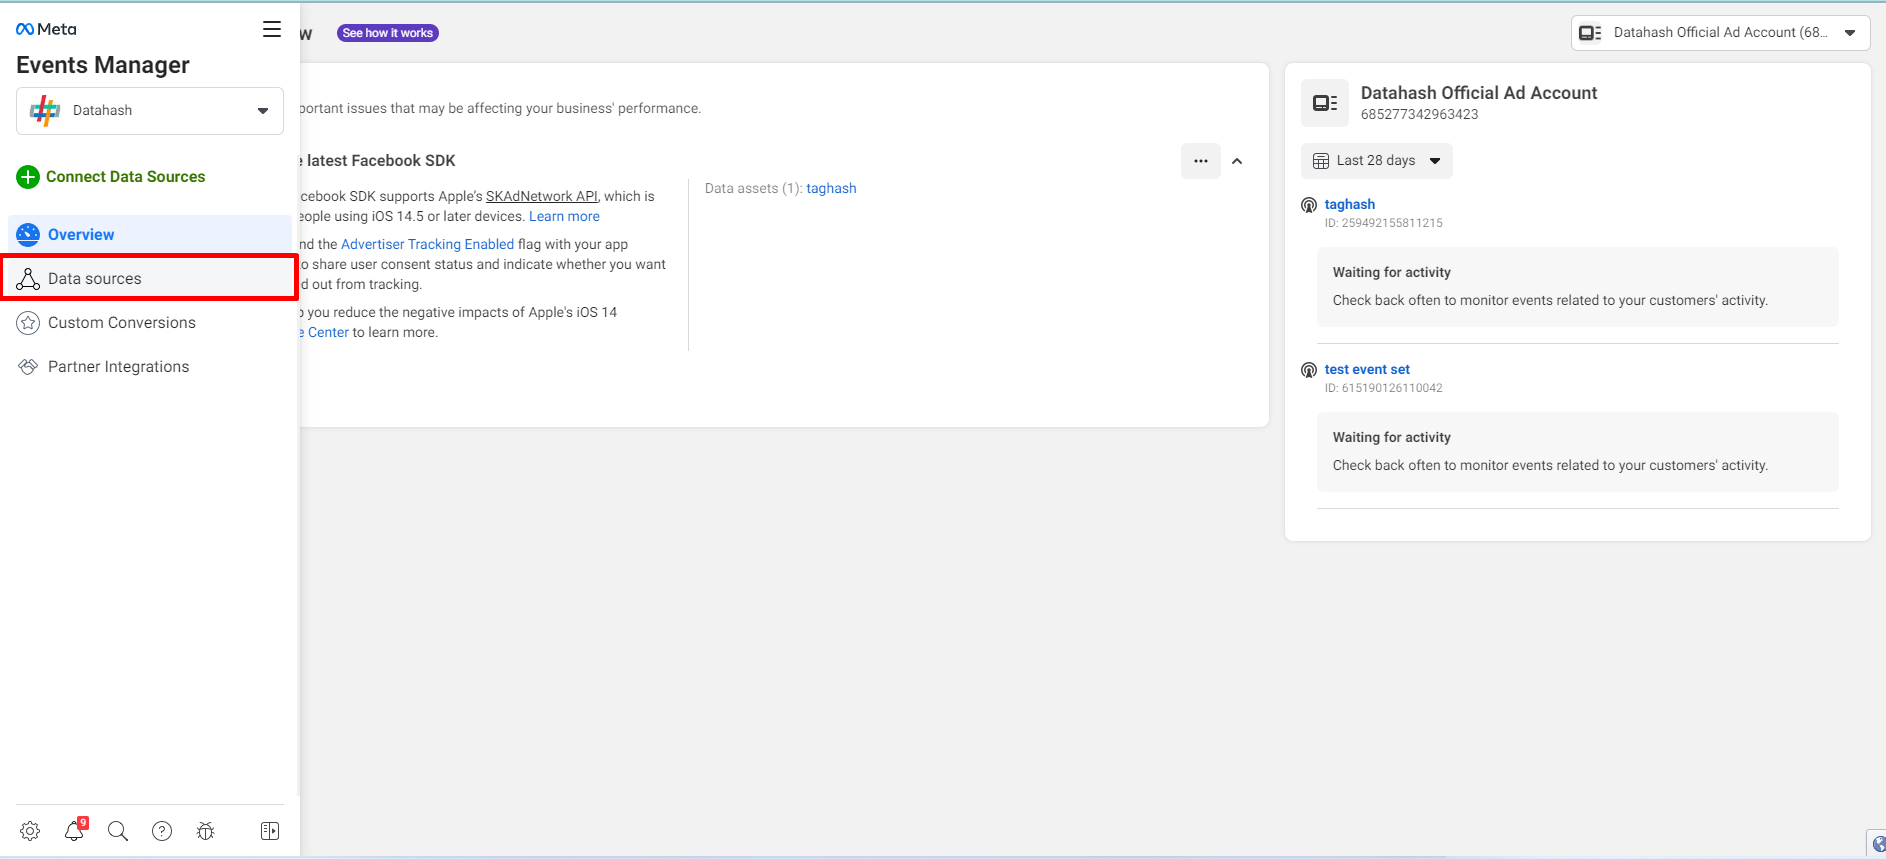Select the ad account ID 685277342963423 text
The image size is (1886, 859).
click(1419, 114)
